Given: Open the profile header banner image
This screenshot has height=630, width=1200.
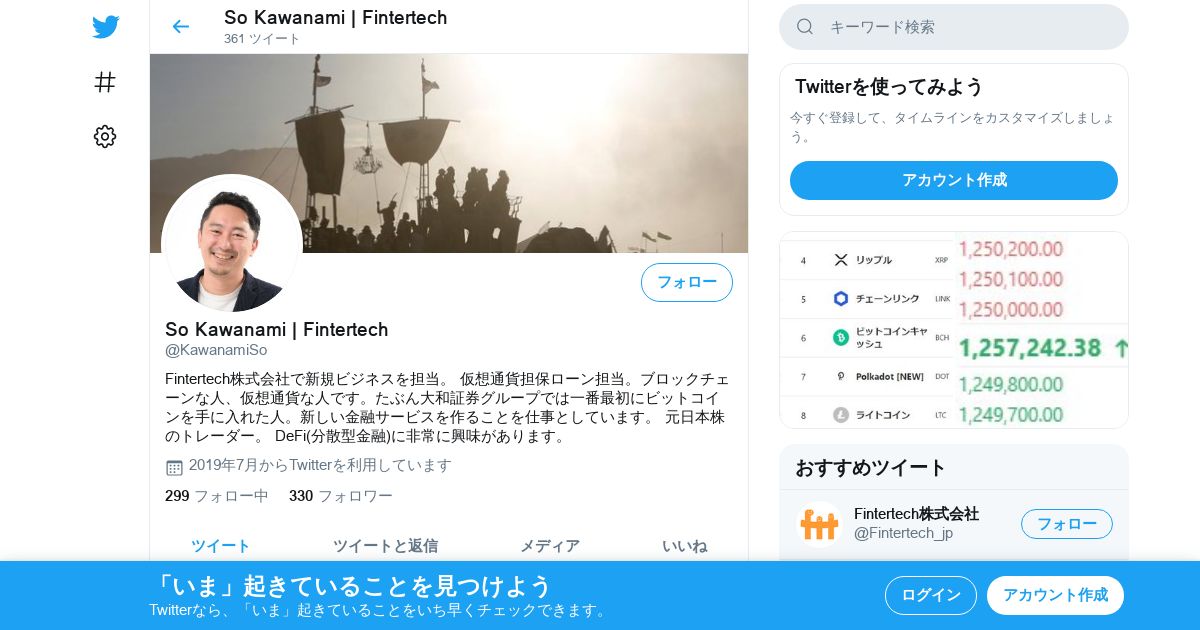Looking at the screenshot, I should pyautogui.click(x=449, y=153).
